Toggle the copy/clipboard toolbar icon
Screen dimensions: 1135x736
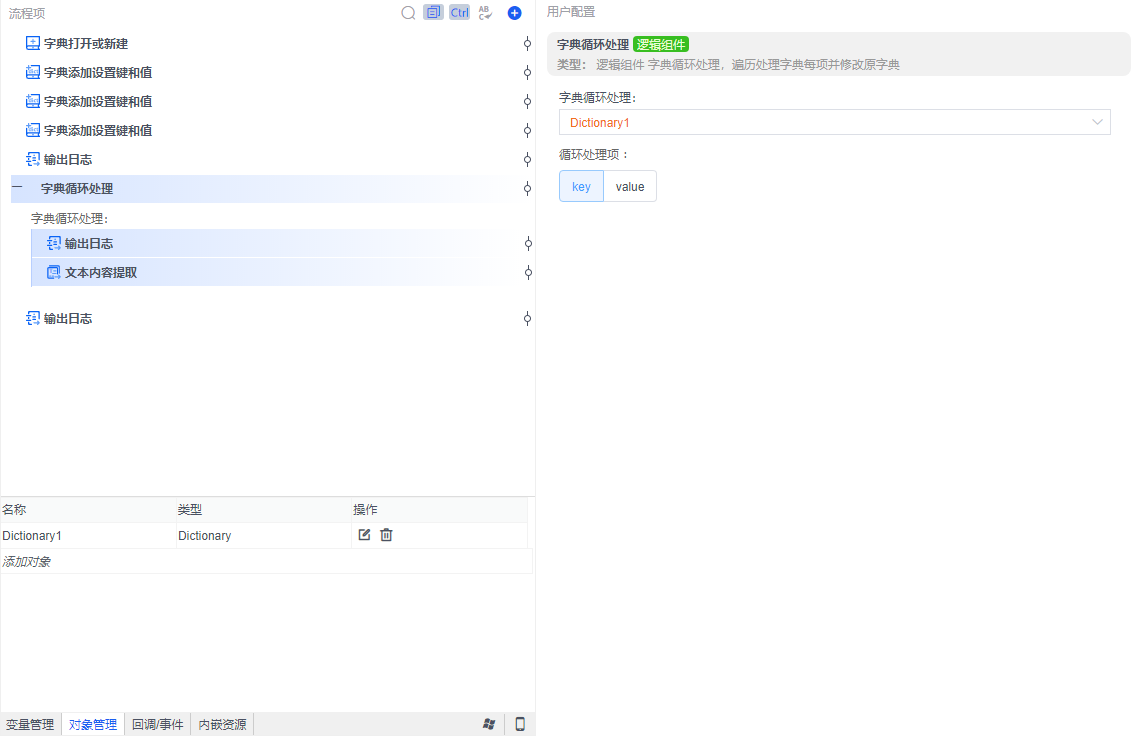pos(434,12)
